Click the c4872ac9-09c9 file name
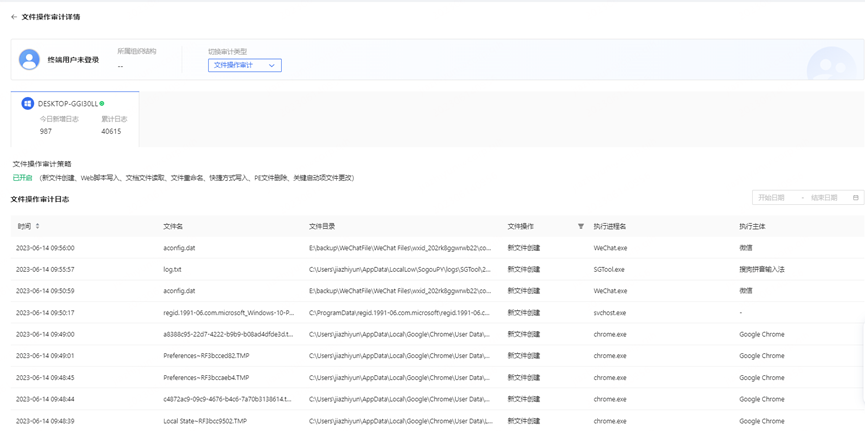This screenshot has width=865, height=431. [227, 399]
